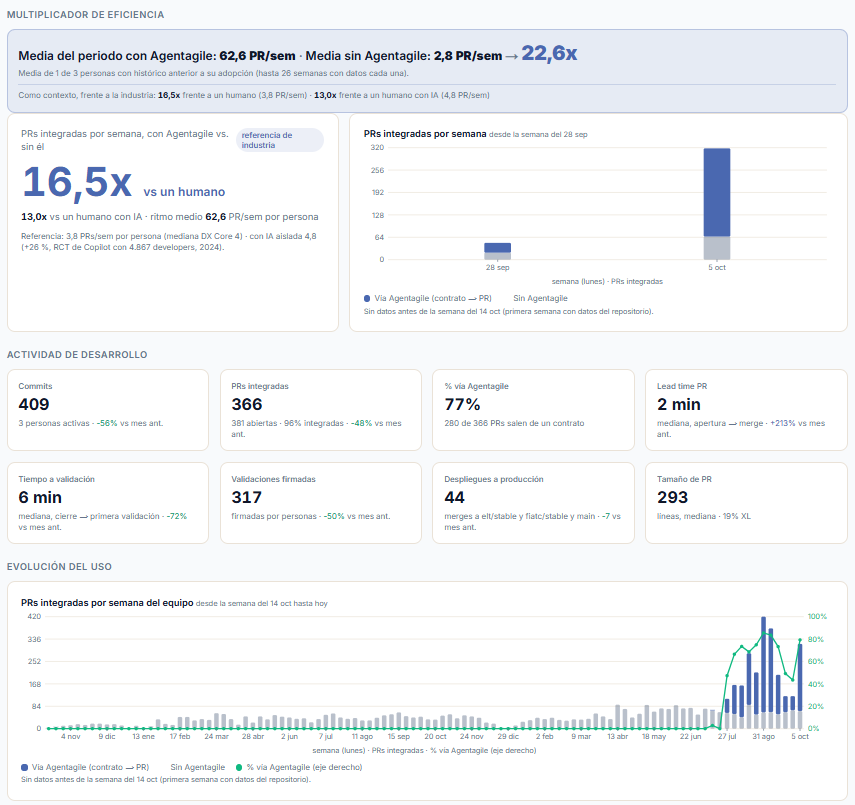
Task: Click '-50%' change in Validaciones firmadas card
Action: 334,516
